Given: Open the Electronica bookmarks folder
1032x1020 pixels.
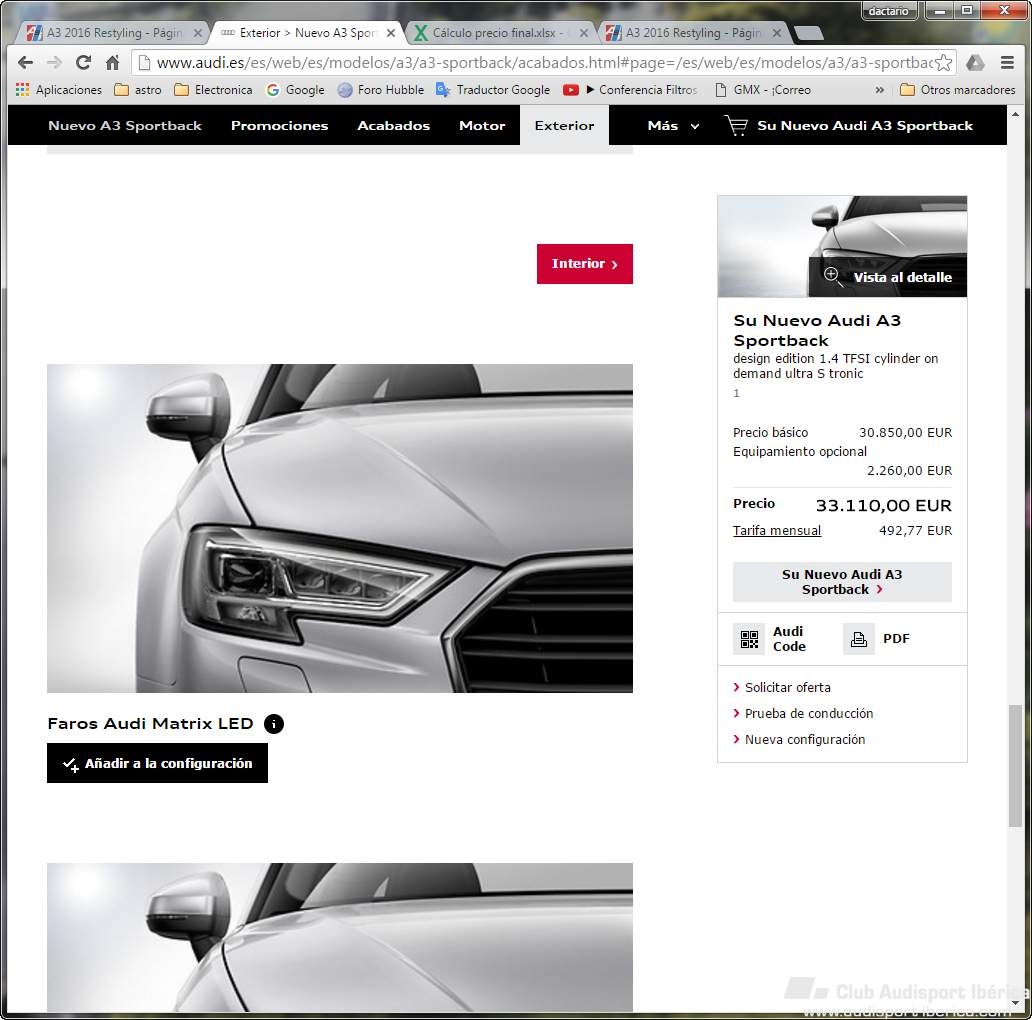Looking at the screenshot, I should 213,90.
